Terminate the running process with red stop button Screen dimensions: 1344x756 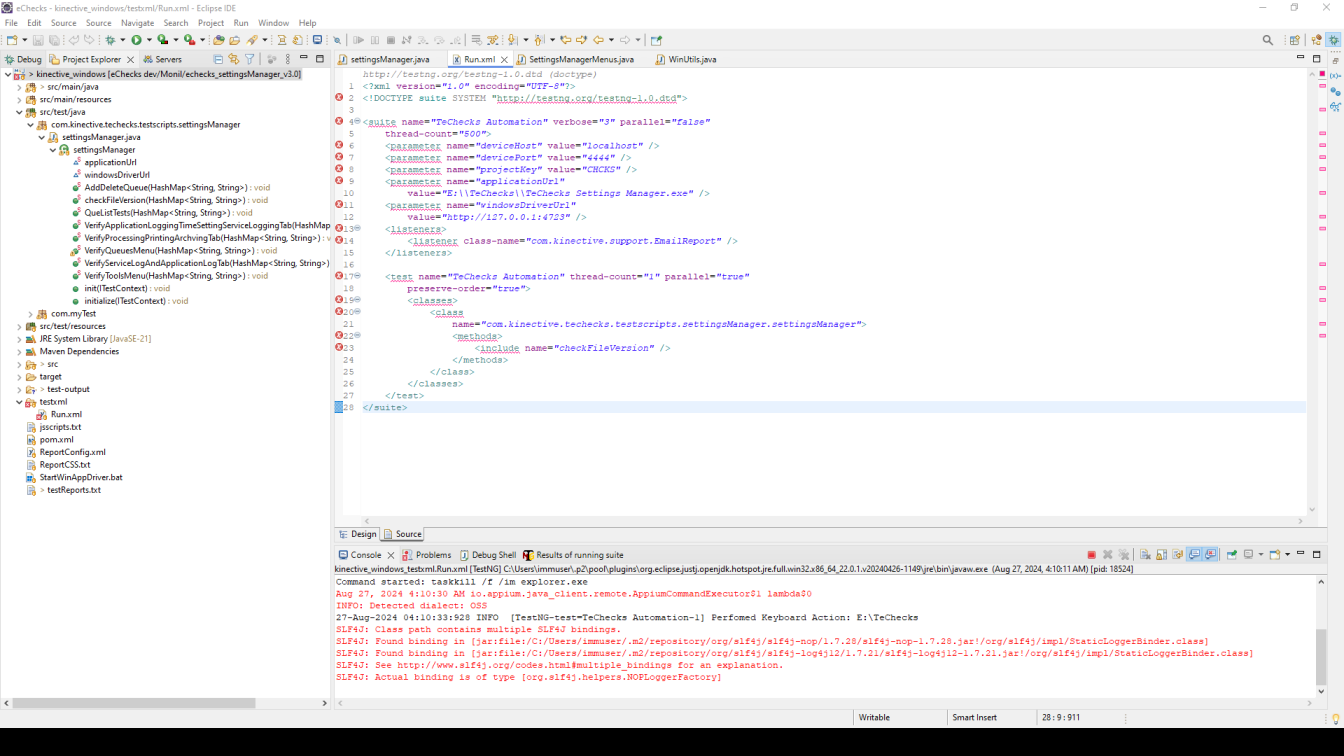(x=1091, y=555)
